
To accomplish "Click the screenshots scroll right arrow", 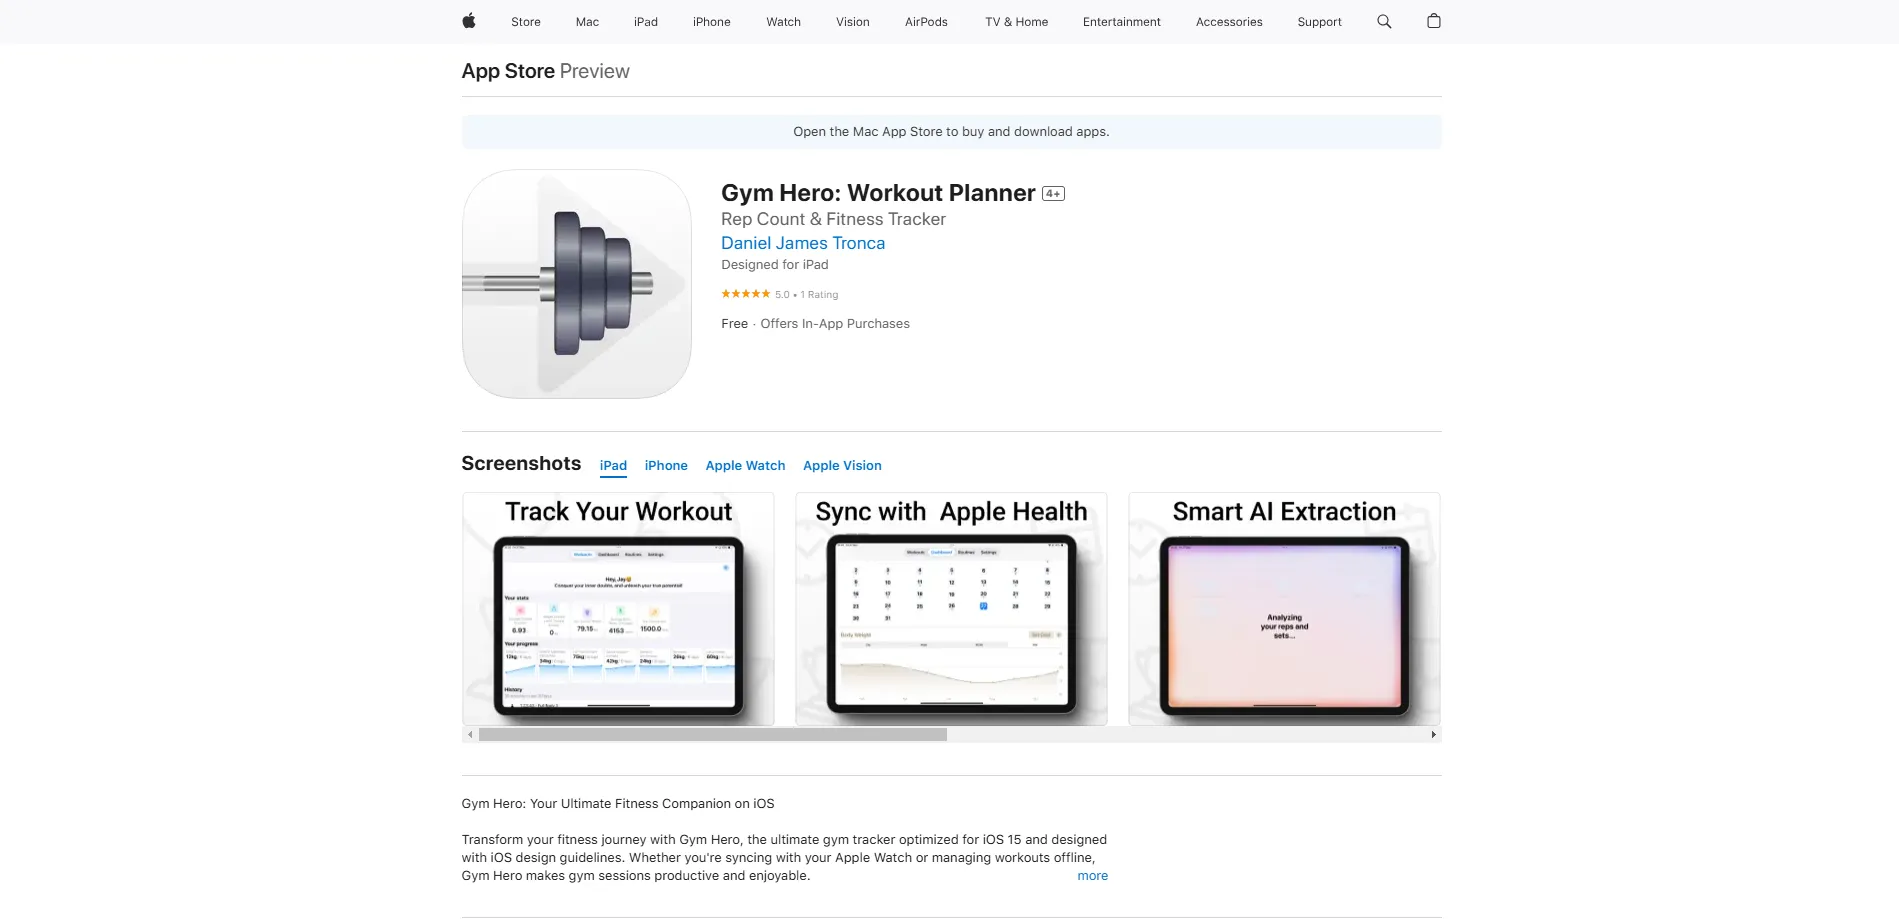I will (1433, 735).
